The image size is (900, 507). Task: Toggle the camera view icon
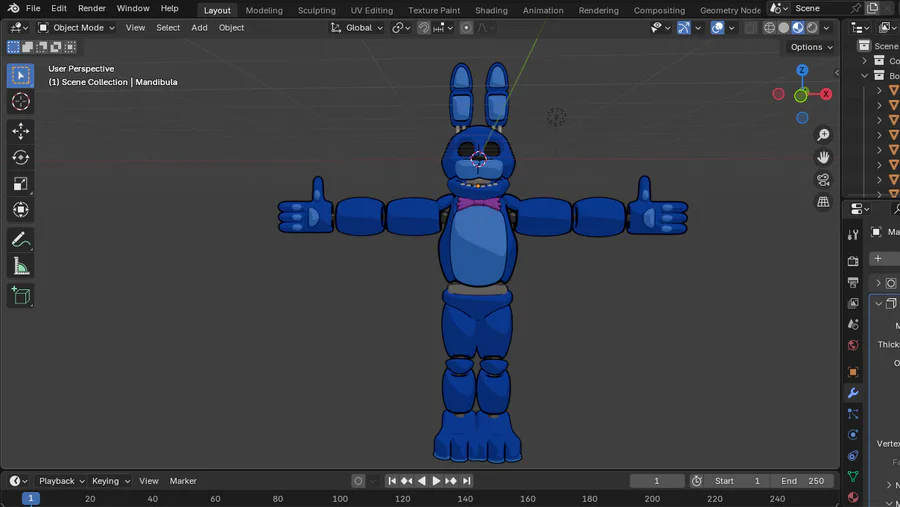click(x=823, y=180)
